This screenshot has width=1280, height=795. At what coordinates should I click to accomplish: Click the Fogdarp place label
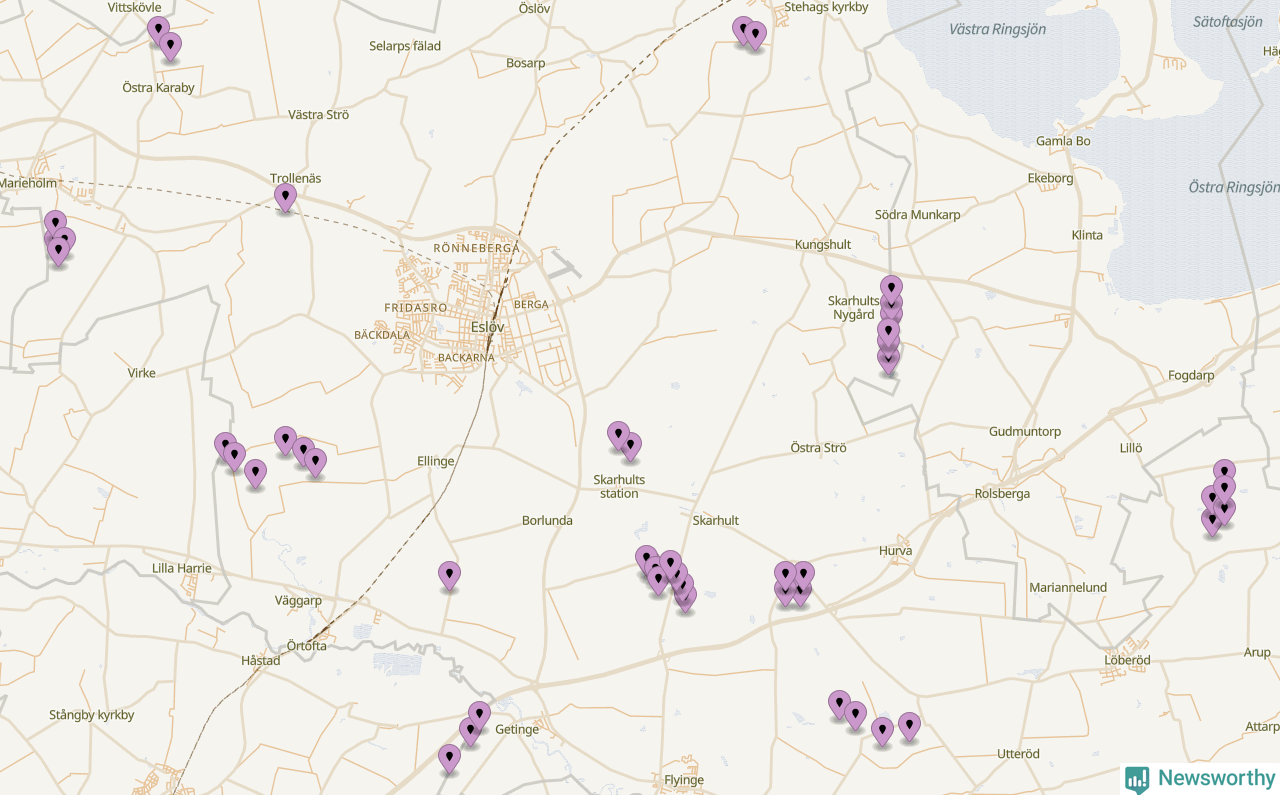click(x=1191, y=375)
